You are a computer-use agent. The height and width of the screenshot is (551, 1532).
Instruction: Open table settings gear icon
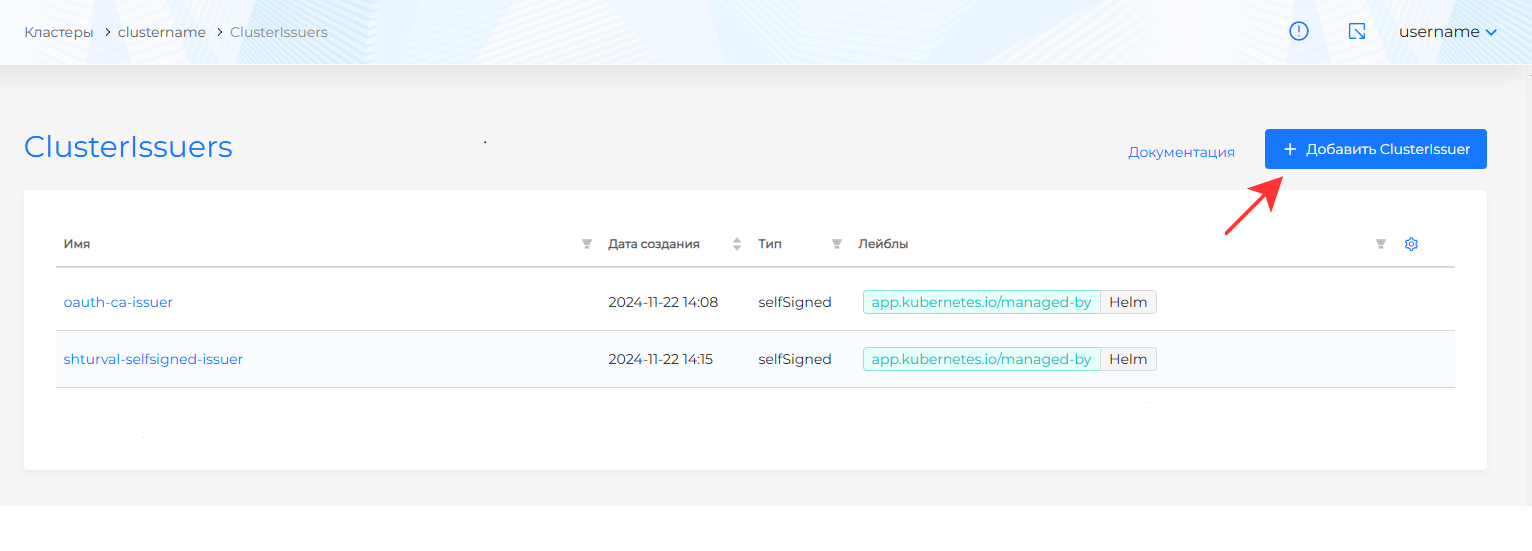(x=1412, y=244)
